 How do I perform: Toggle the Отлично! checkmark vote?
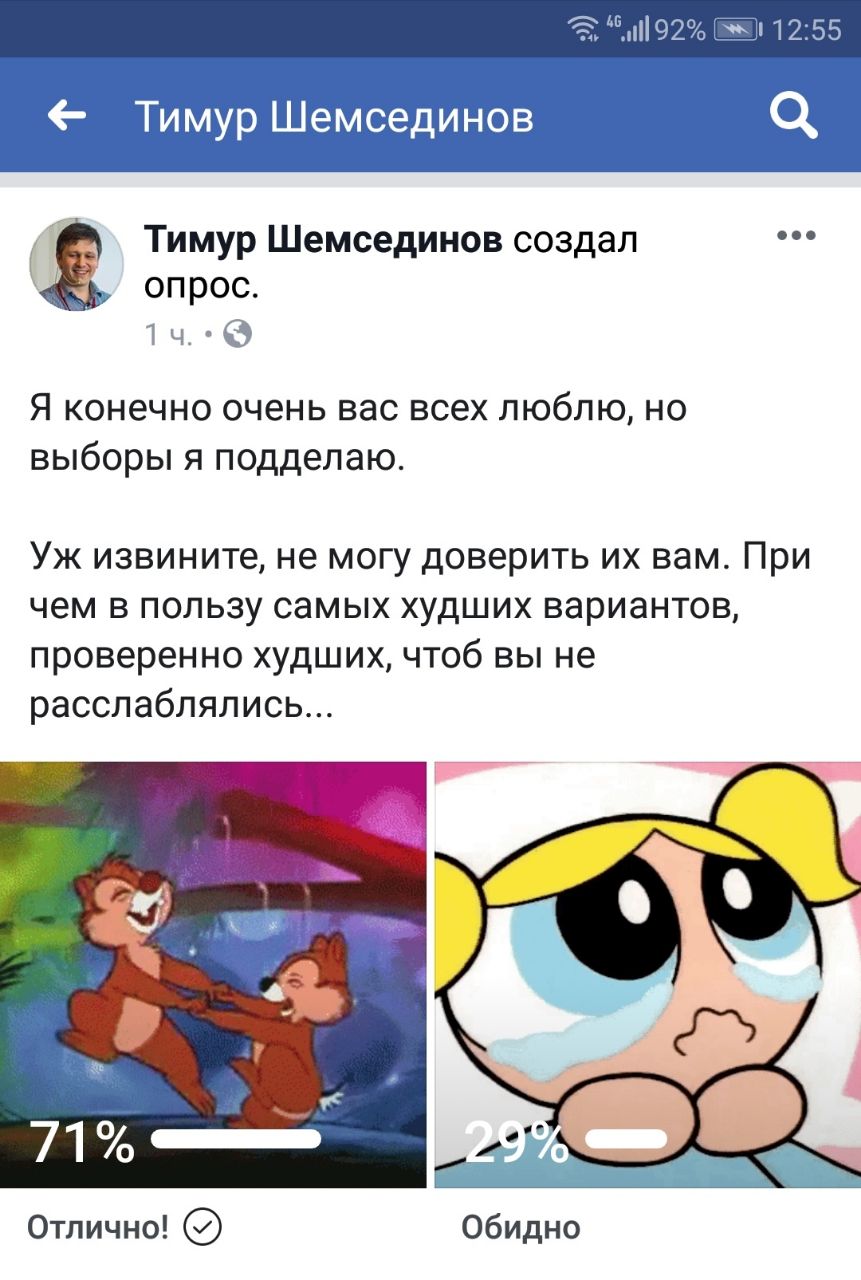(204, 1226)
